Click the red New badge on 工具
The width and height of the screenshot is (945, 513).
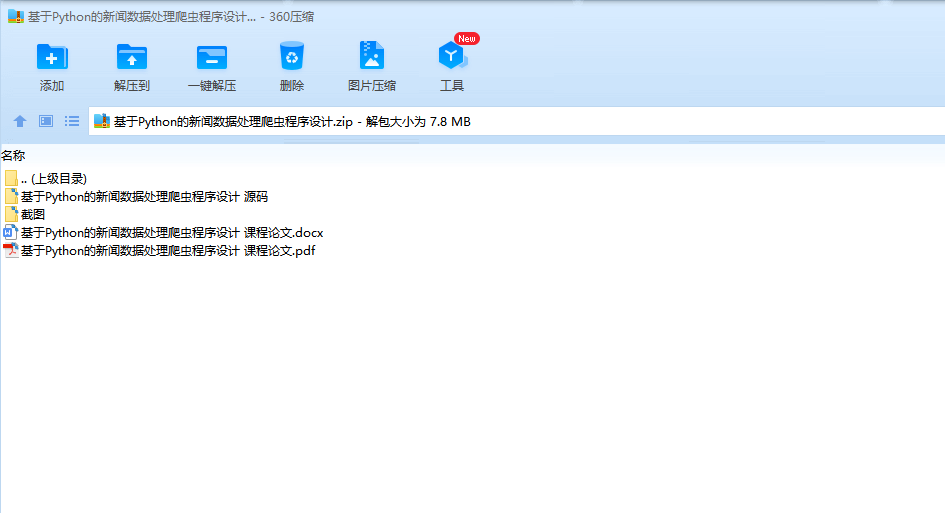tap(466, 39)
